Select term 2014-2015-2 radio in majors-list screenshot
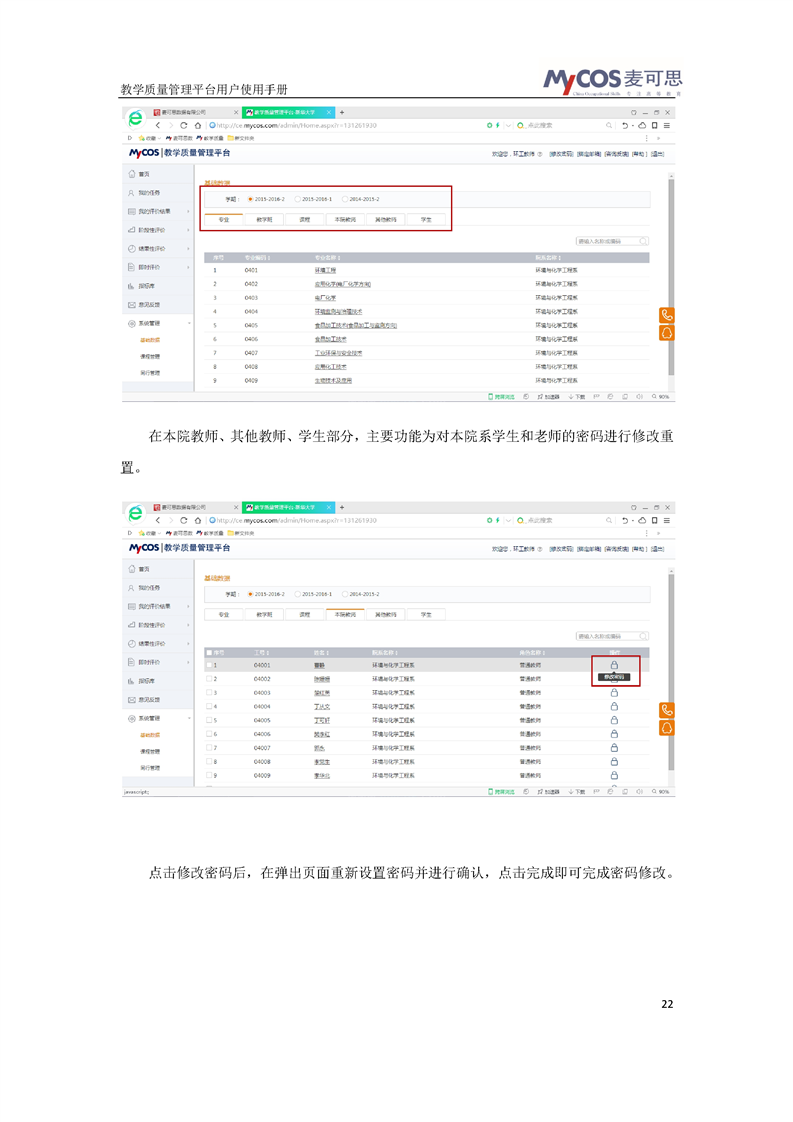Viewport: 793px width, 1122px height. tap(345, 199)
